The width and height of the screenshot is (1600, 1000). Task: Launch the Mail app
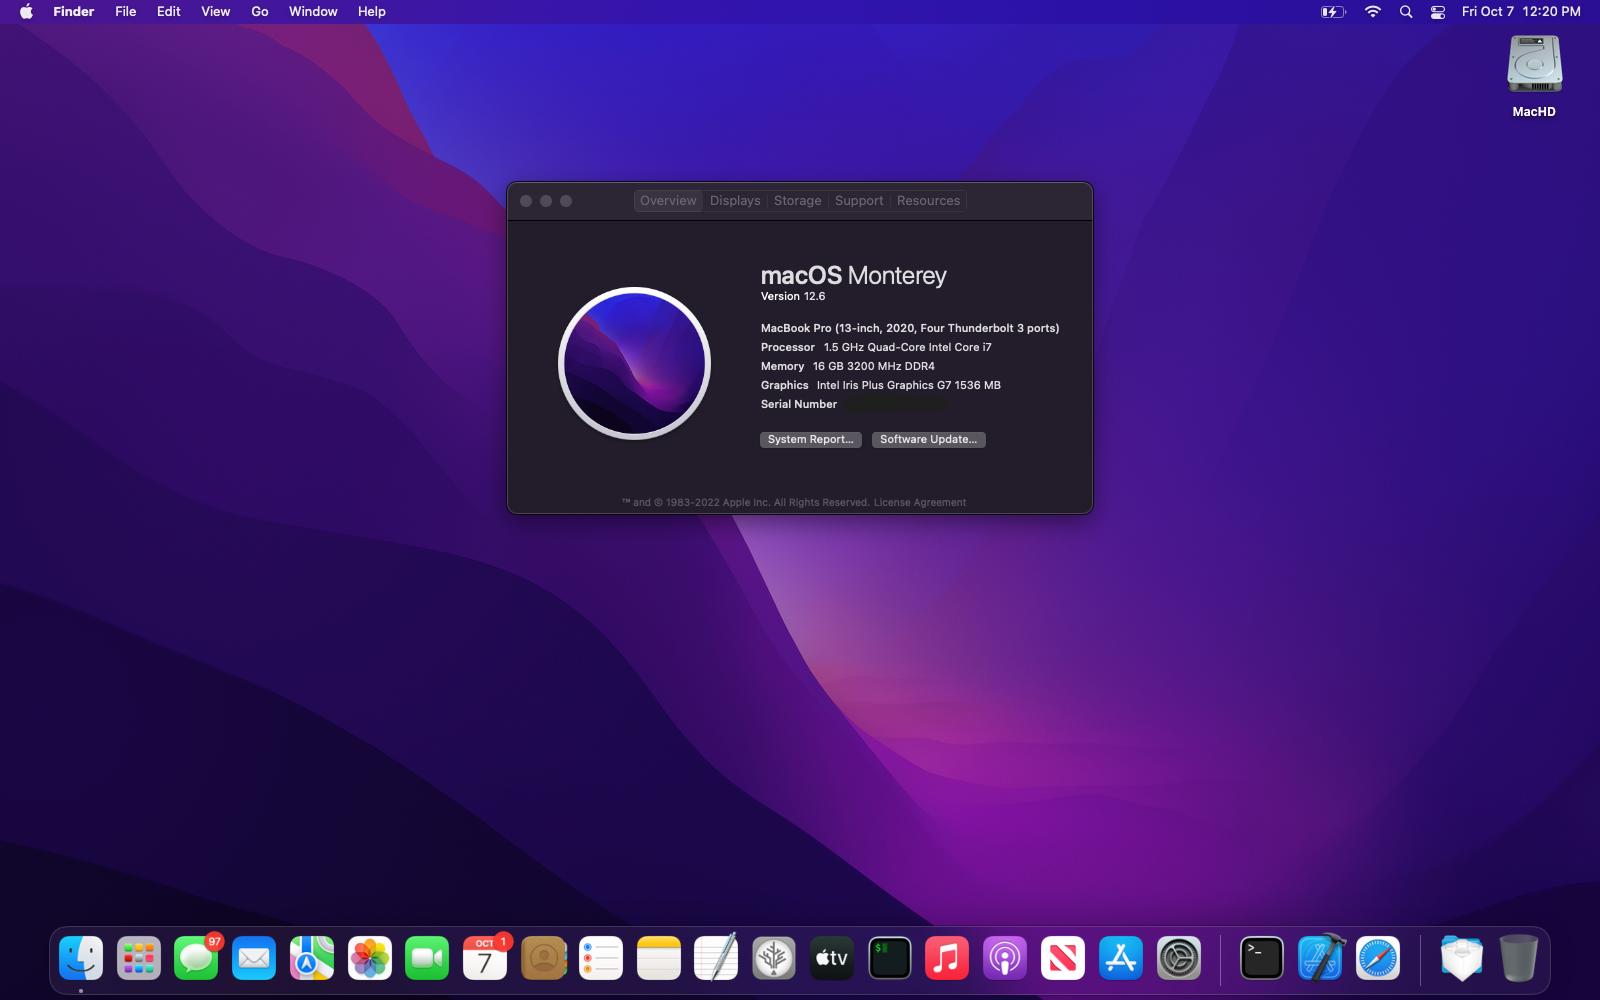253,958
